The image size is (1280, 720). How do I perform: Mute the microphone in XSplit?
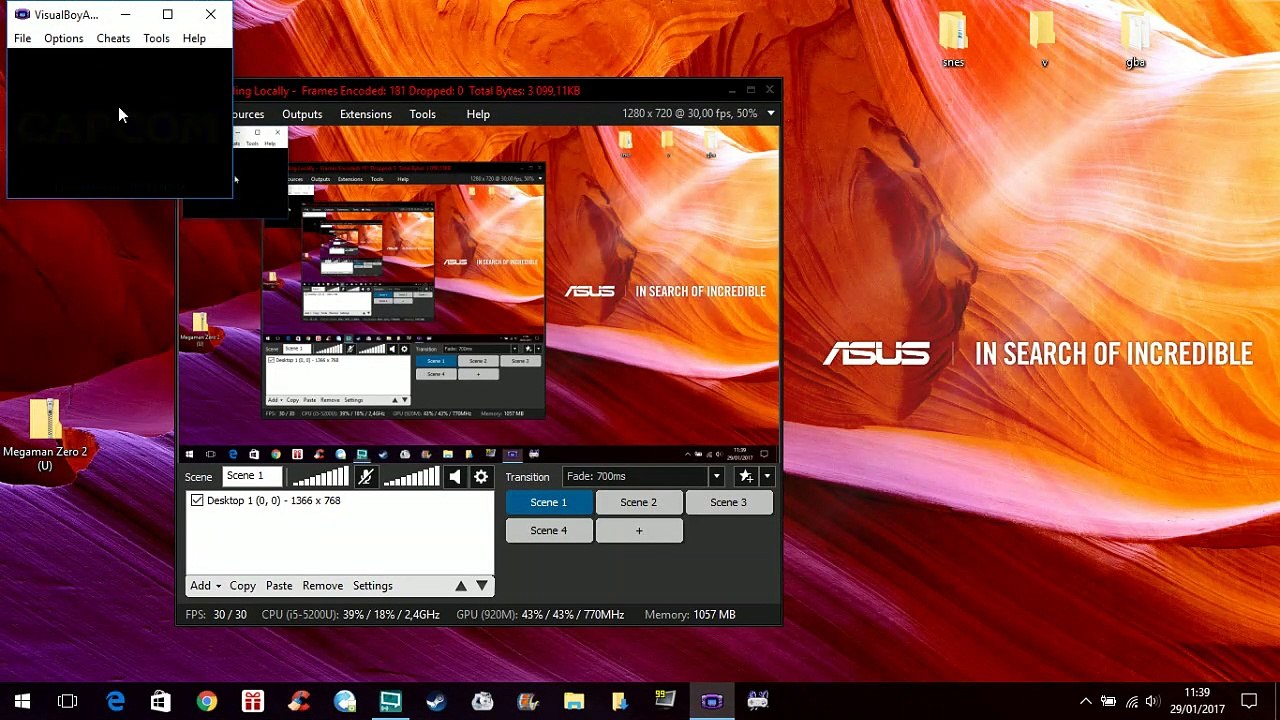[x=366, y=477]
